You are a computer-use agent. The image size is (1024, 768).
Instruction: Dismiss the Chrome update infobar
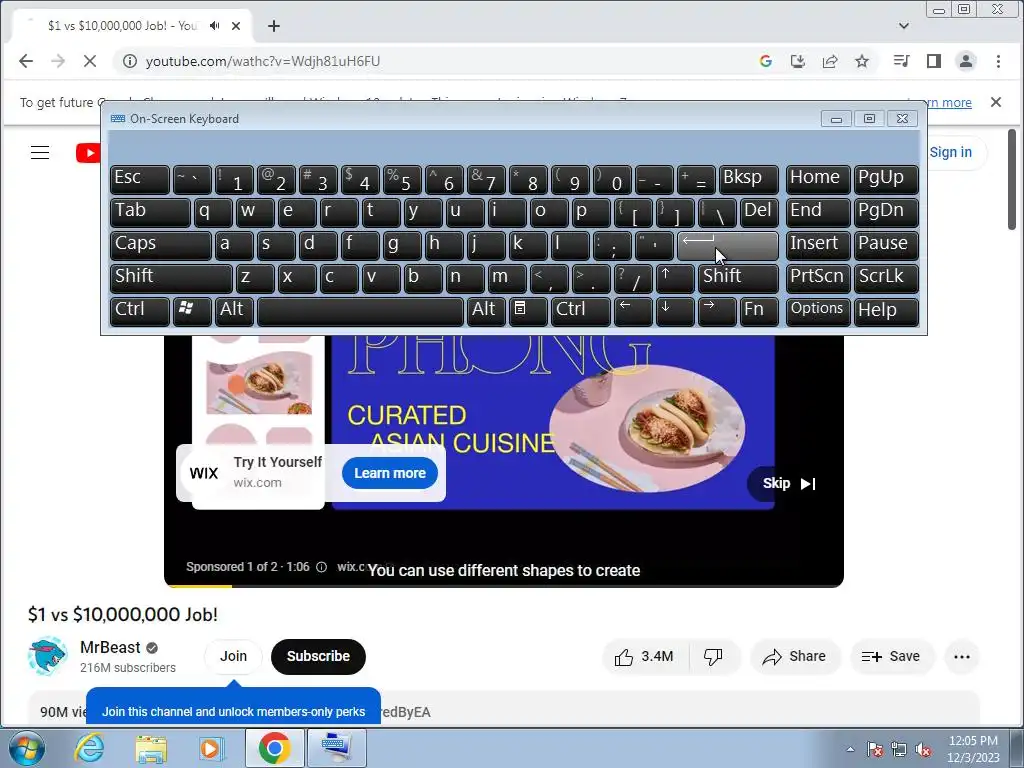click(x=995, y=102)
